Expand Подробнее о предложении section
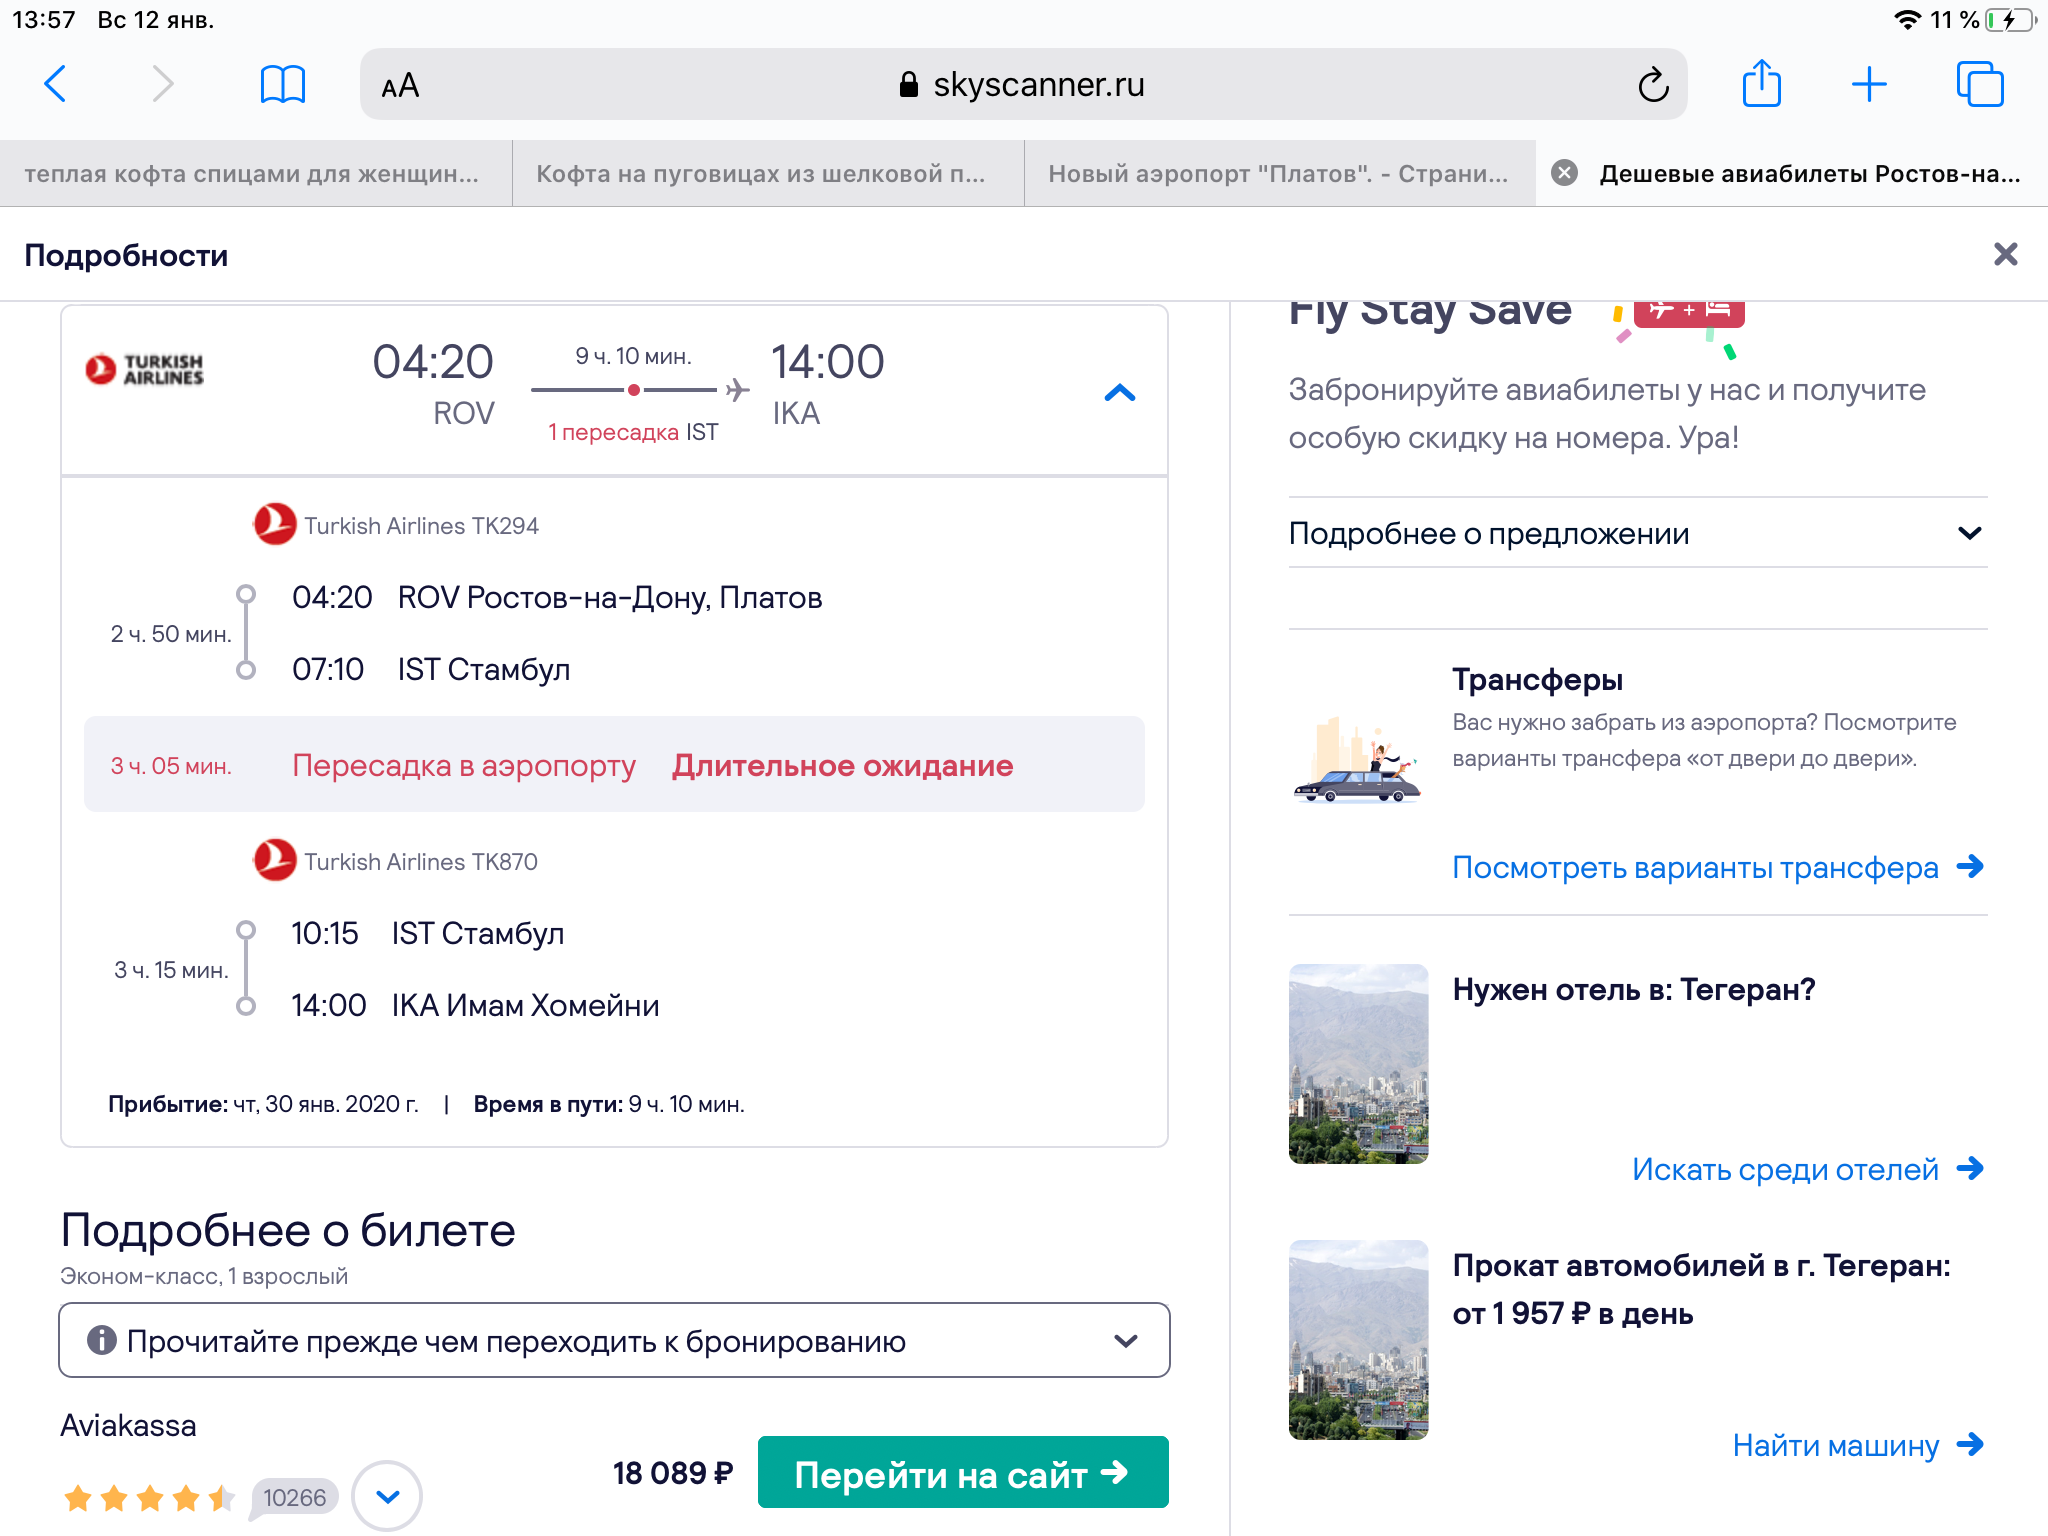The height and width of the screenshot is (1536, 2048). [x=1637, y=533]
